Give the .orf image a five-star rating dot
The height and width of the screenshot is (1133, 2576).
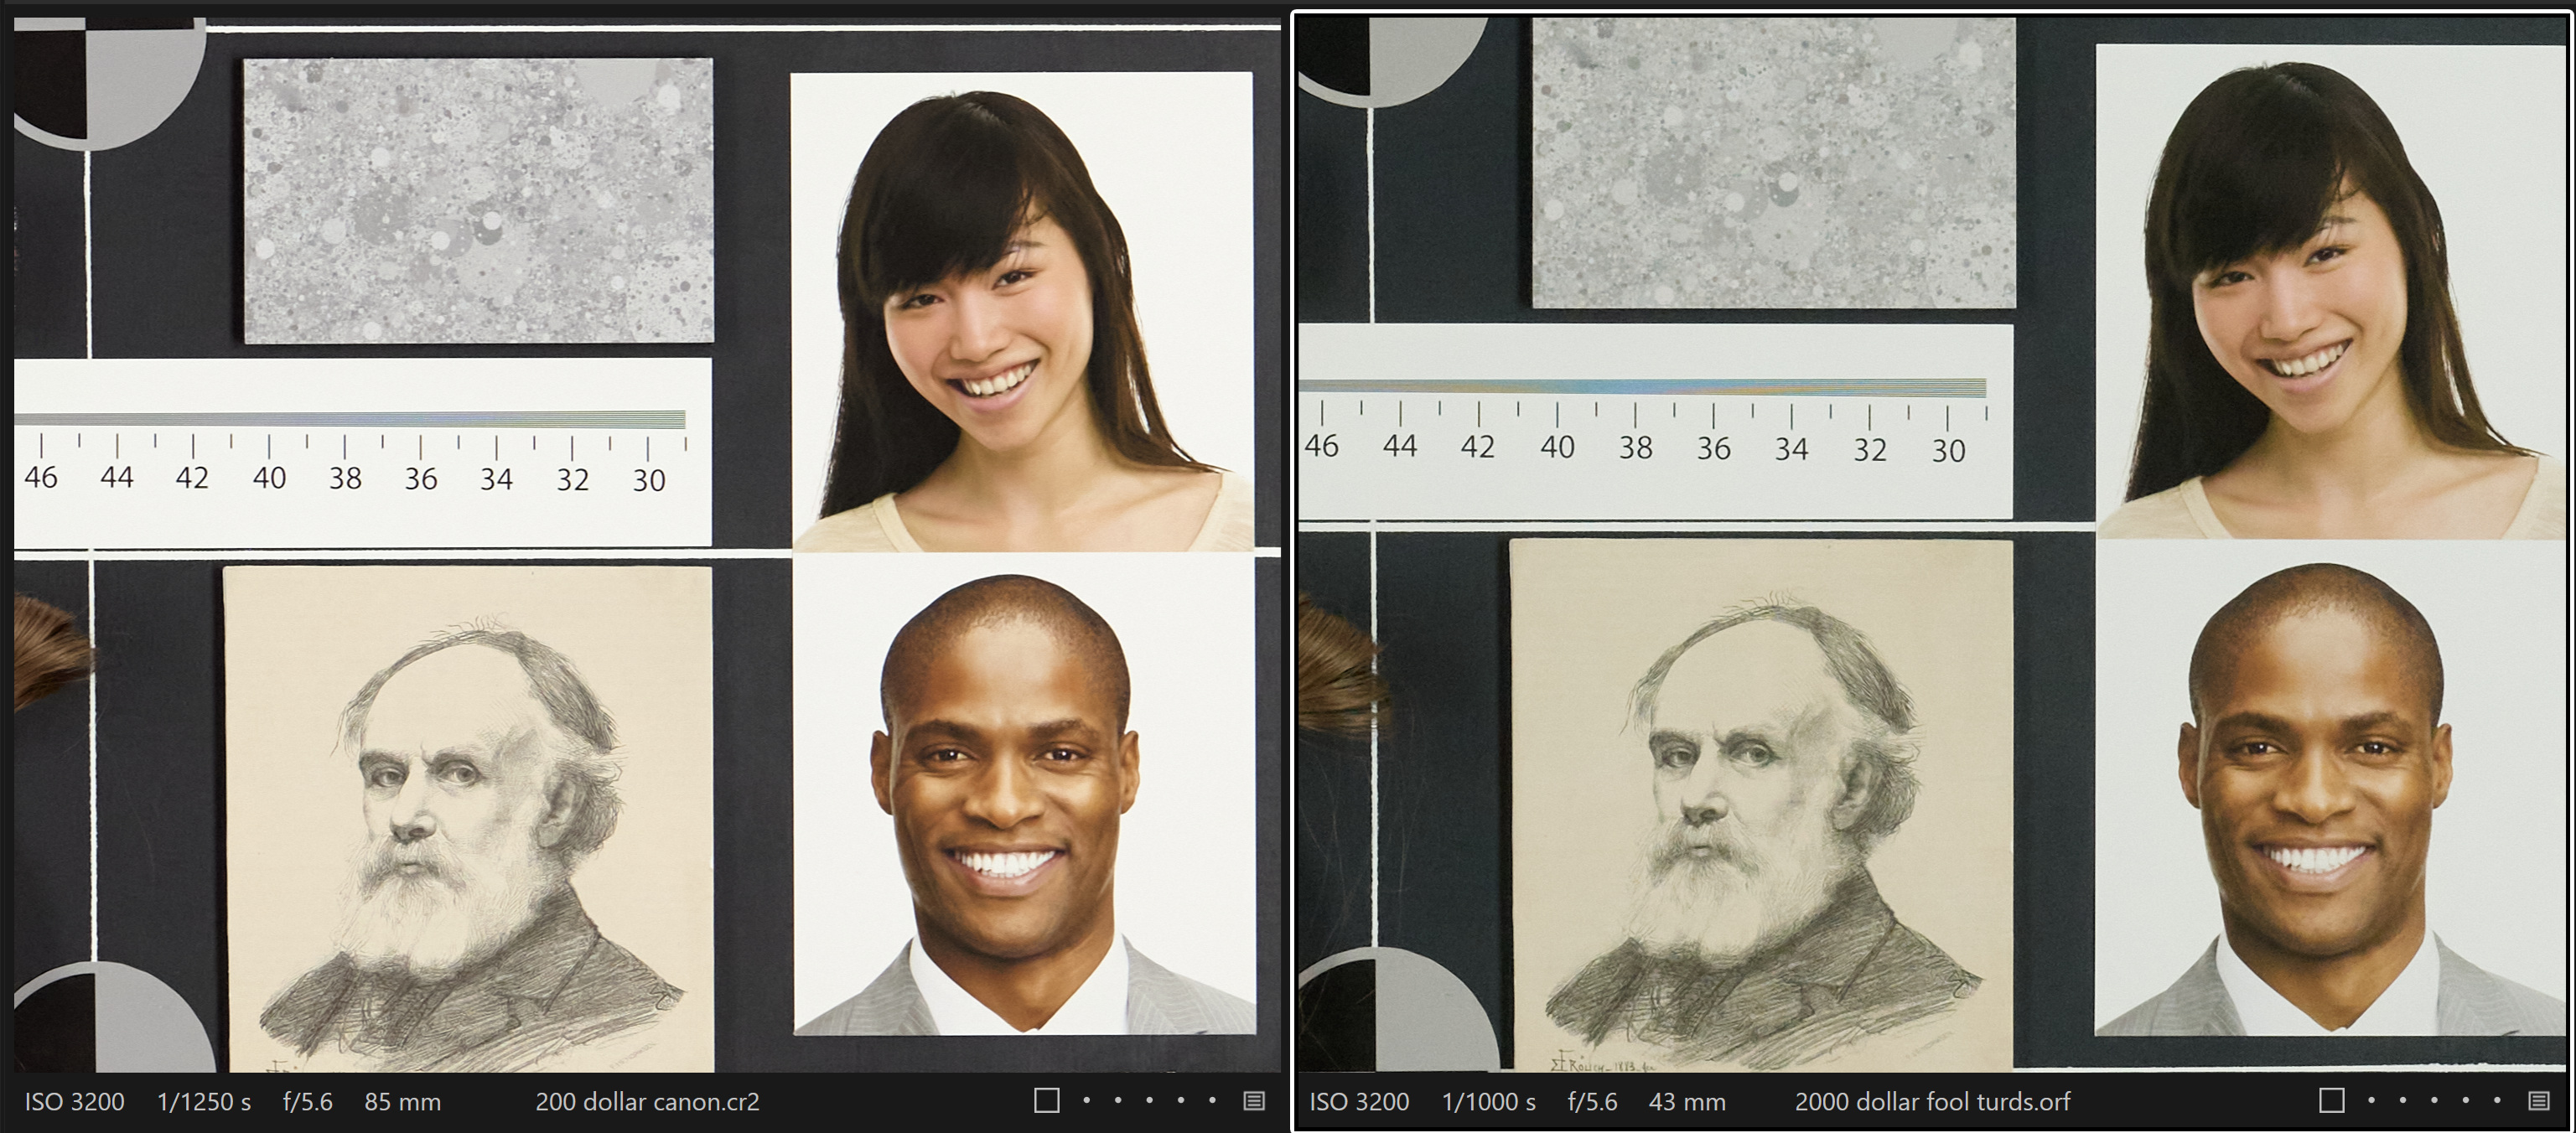click(2497, 1101)
